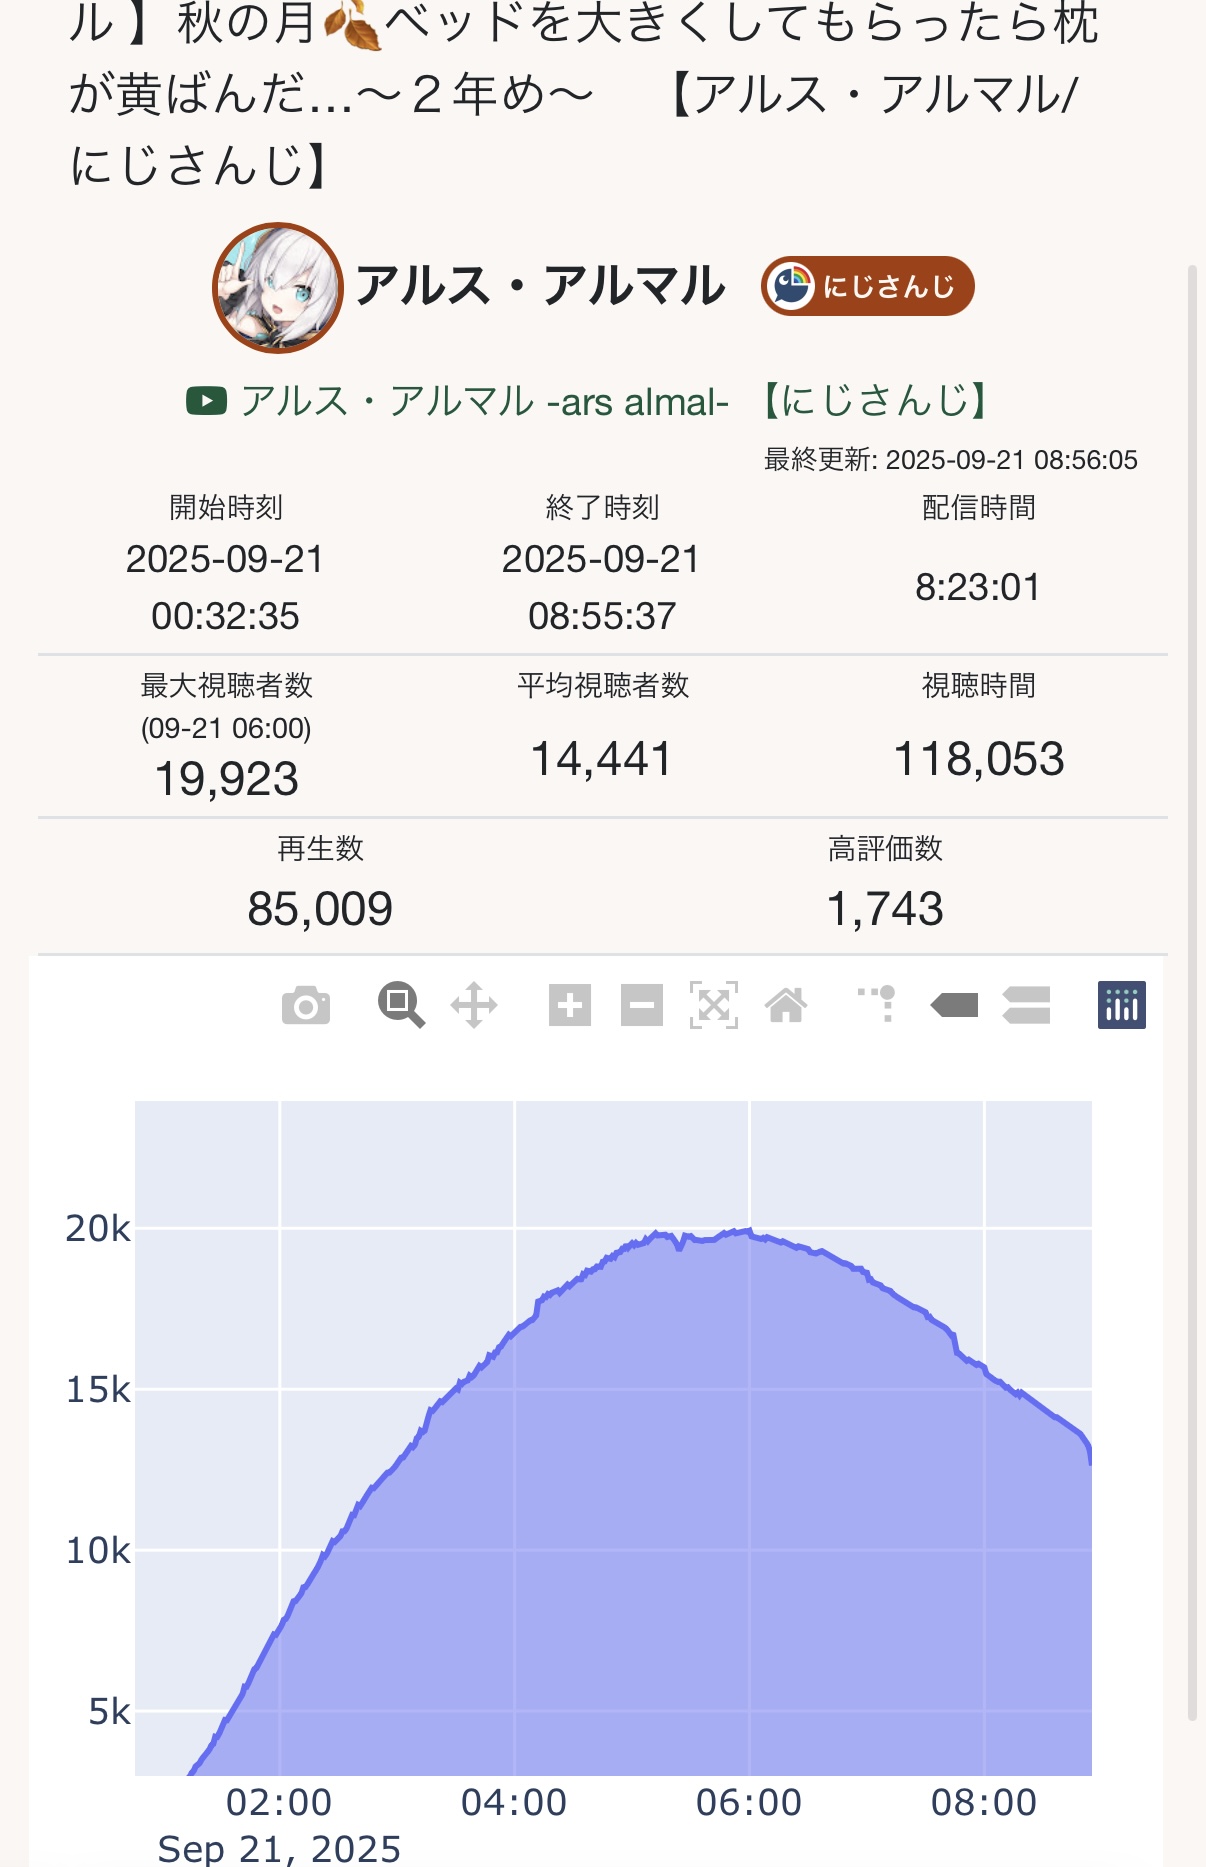
Task: Click the Plotly logo icon
Action: (x=1122, y=1005)
